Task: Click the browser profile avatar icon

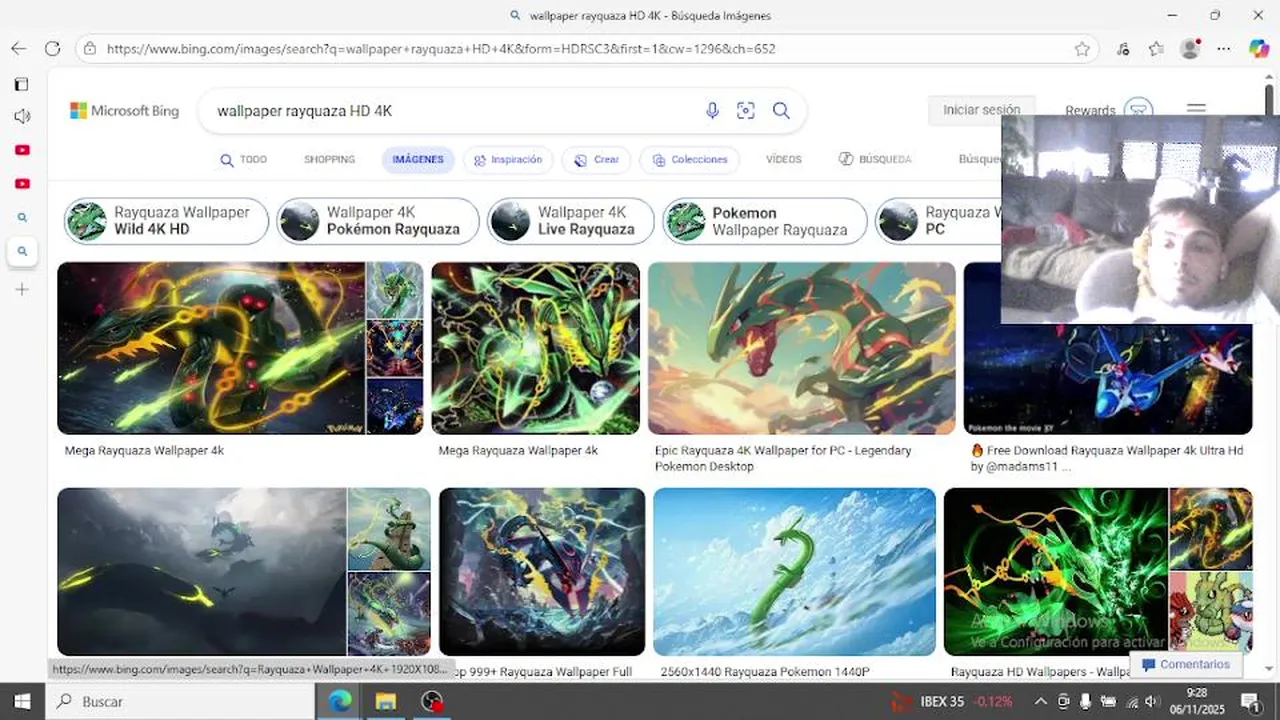Action: 1190,48
